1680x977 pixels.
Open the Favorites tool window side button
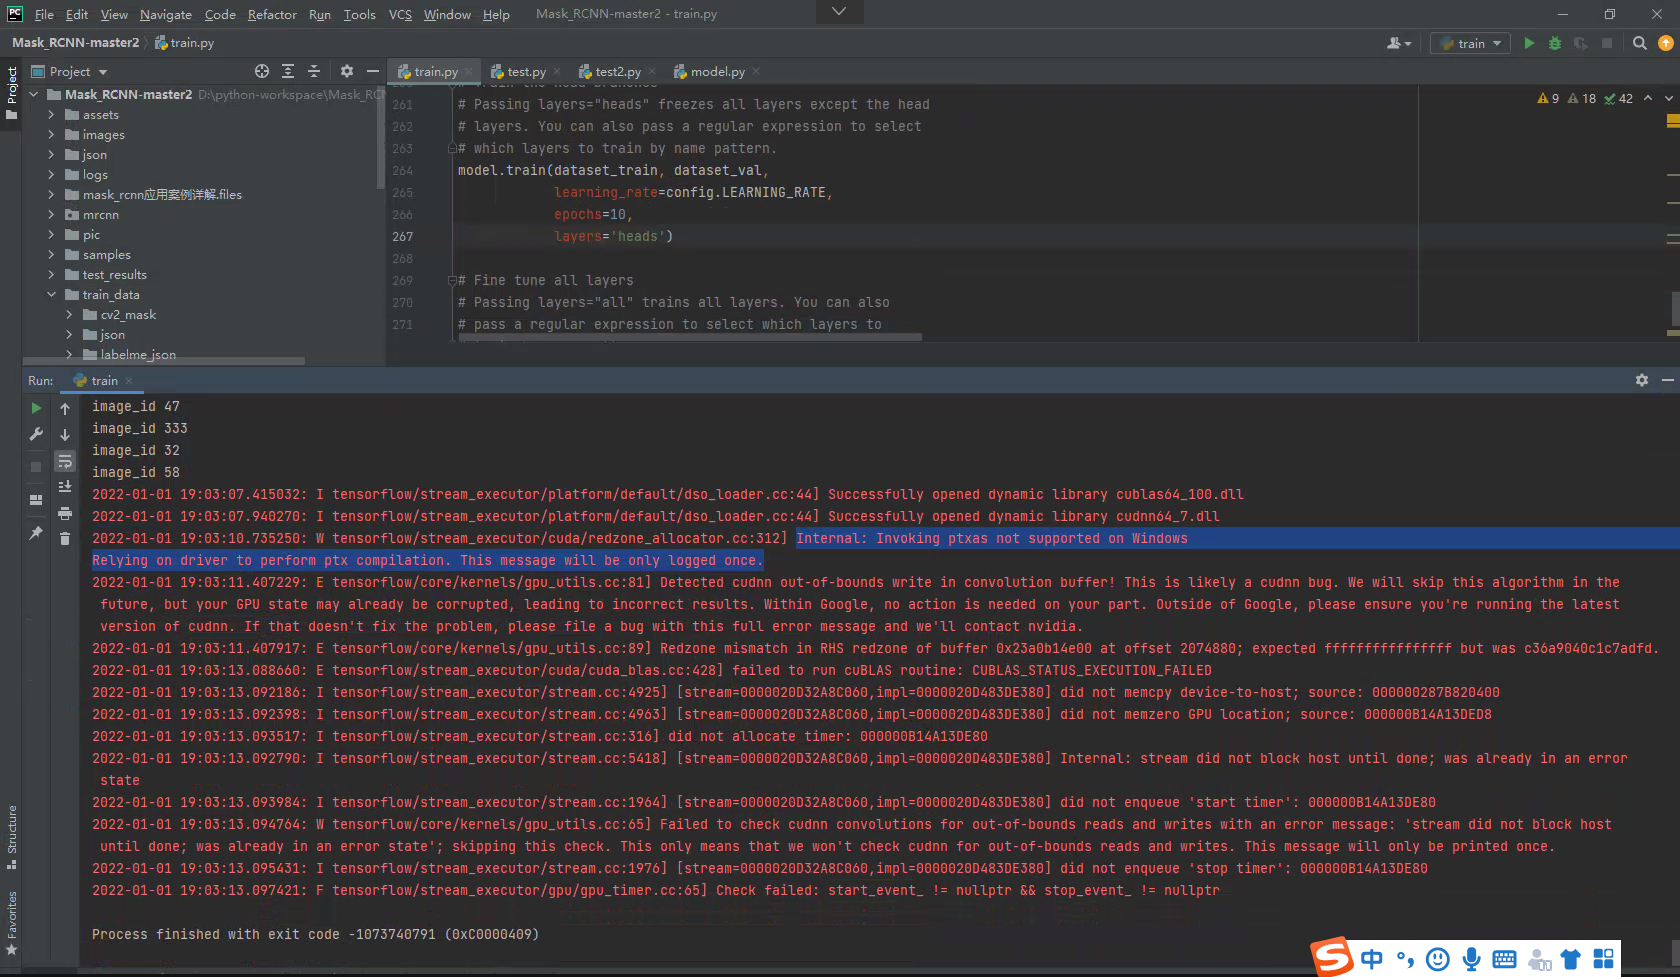click(11, 922)
